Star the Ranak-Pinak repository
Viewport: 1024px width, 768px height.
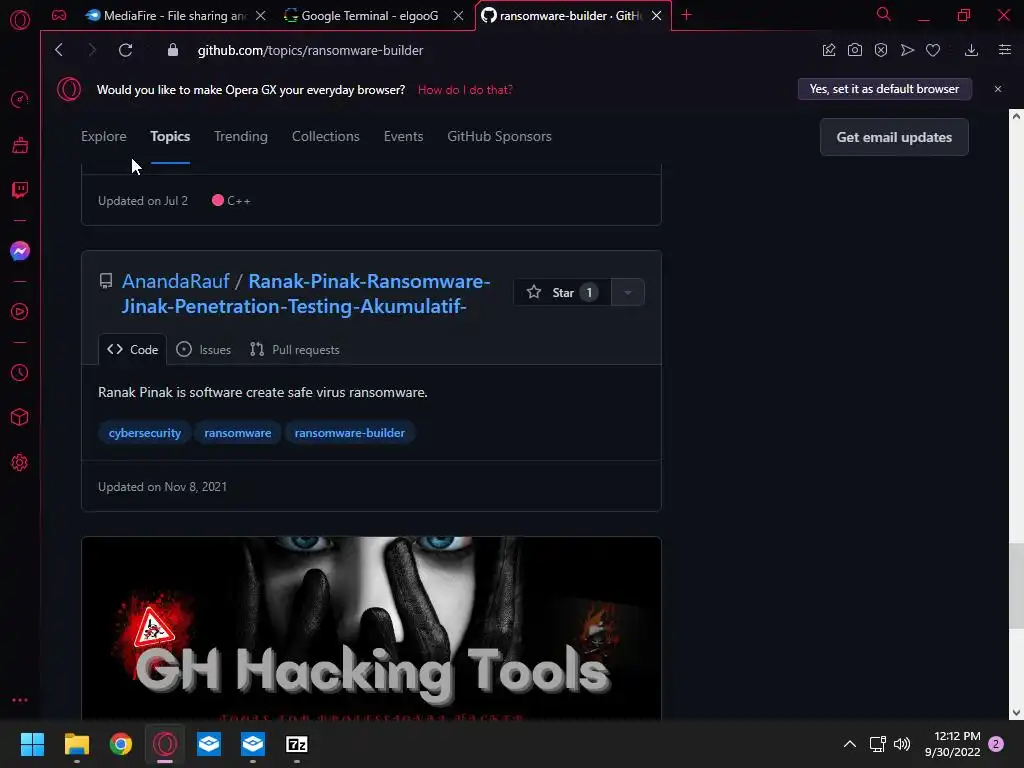pos(562,293)
